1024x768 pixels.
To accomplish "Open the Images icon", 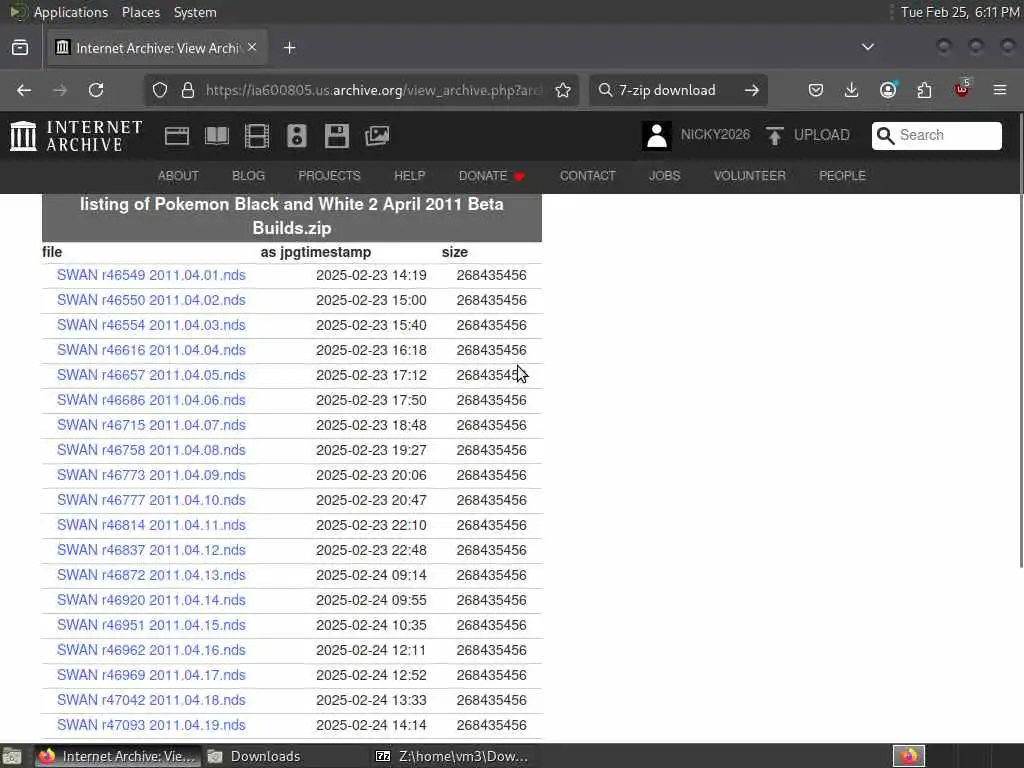I will [x=377, y=136].
